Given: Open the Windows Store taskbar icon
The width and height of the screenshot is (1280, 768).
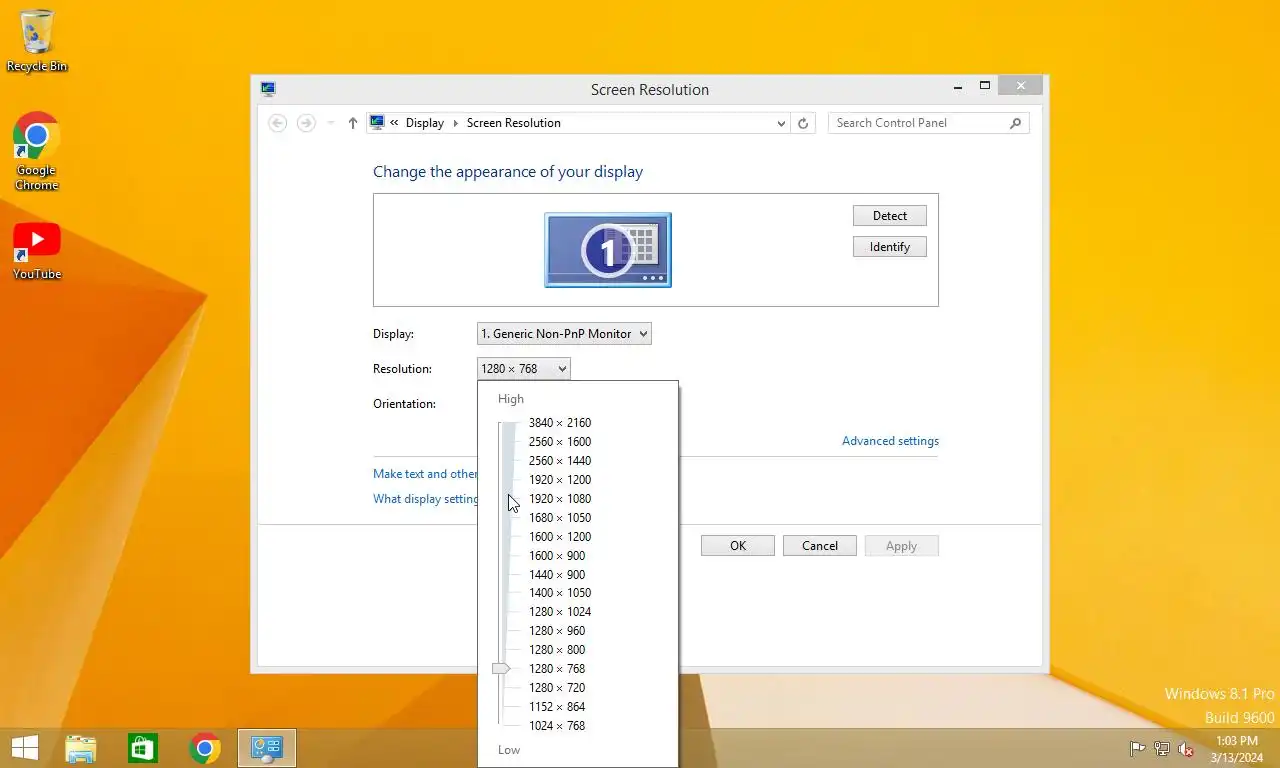Looking at the screenshot, I should pos(143,748).
